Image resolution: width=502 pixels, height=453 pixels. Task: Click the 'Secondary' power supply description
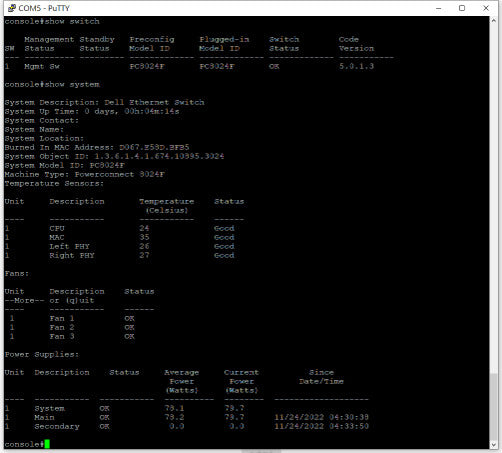tap(57, 426)
